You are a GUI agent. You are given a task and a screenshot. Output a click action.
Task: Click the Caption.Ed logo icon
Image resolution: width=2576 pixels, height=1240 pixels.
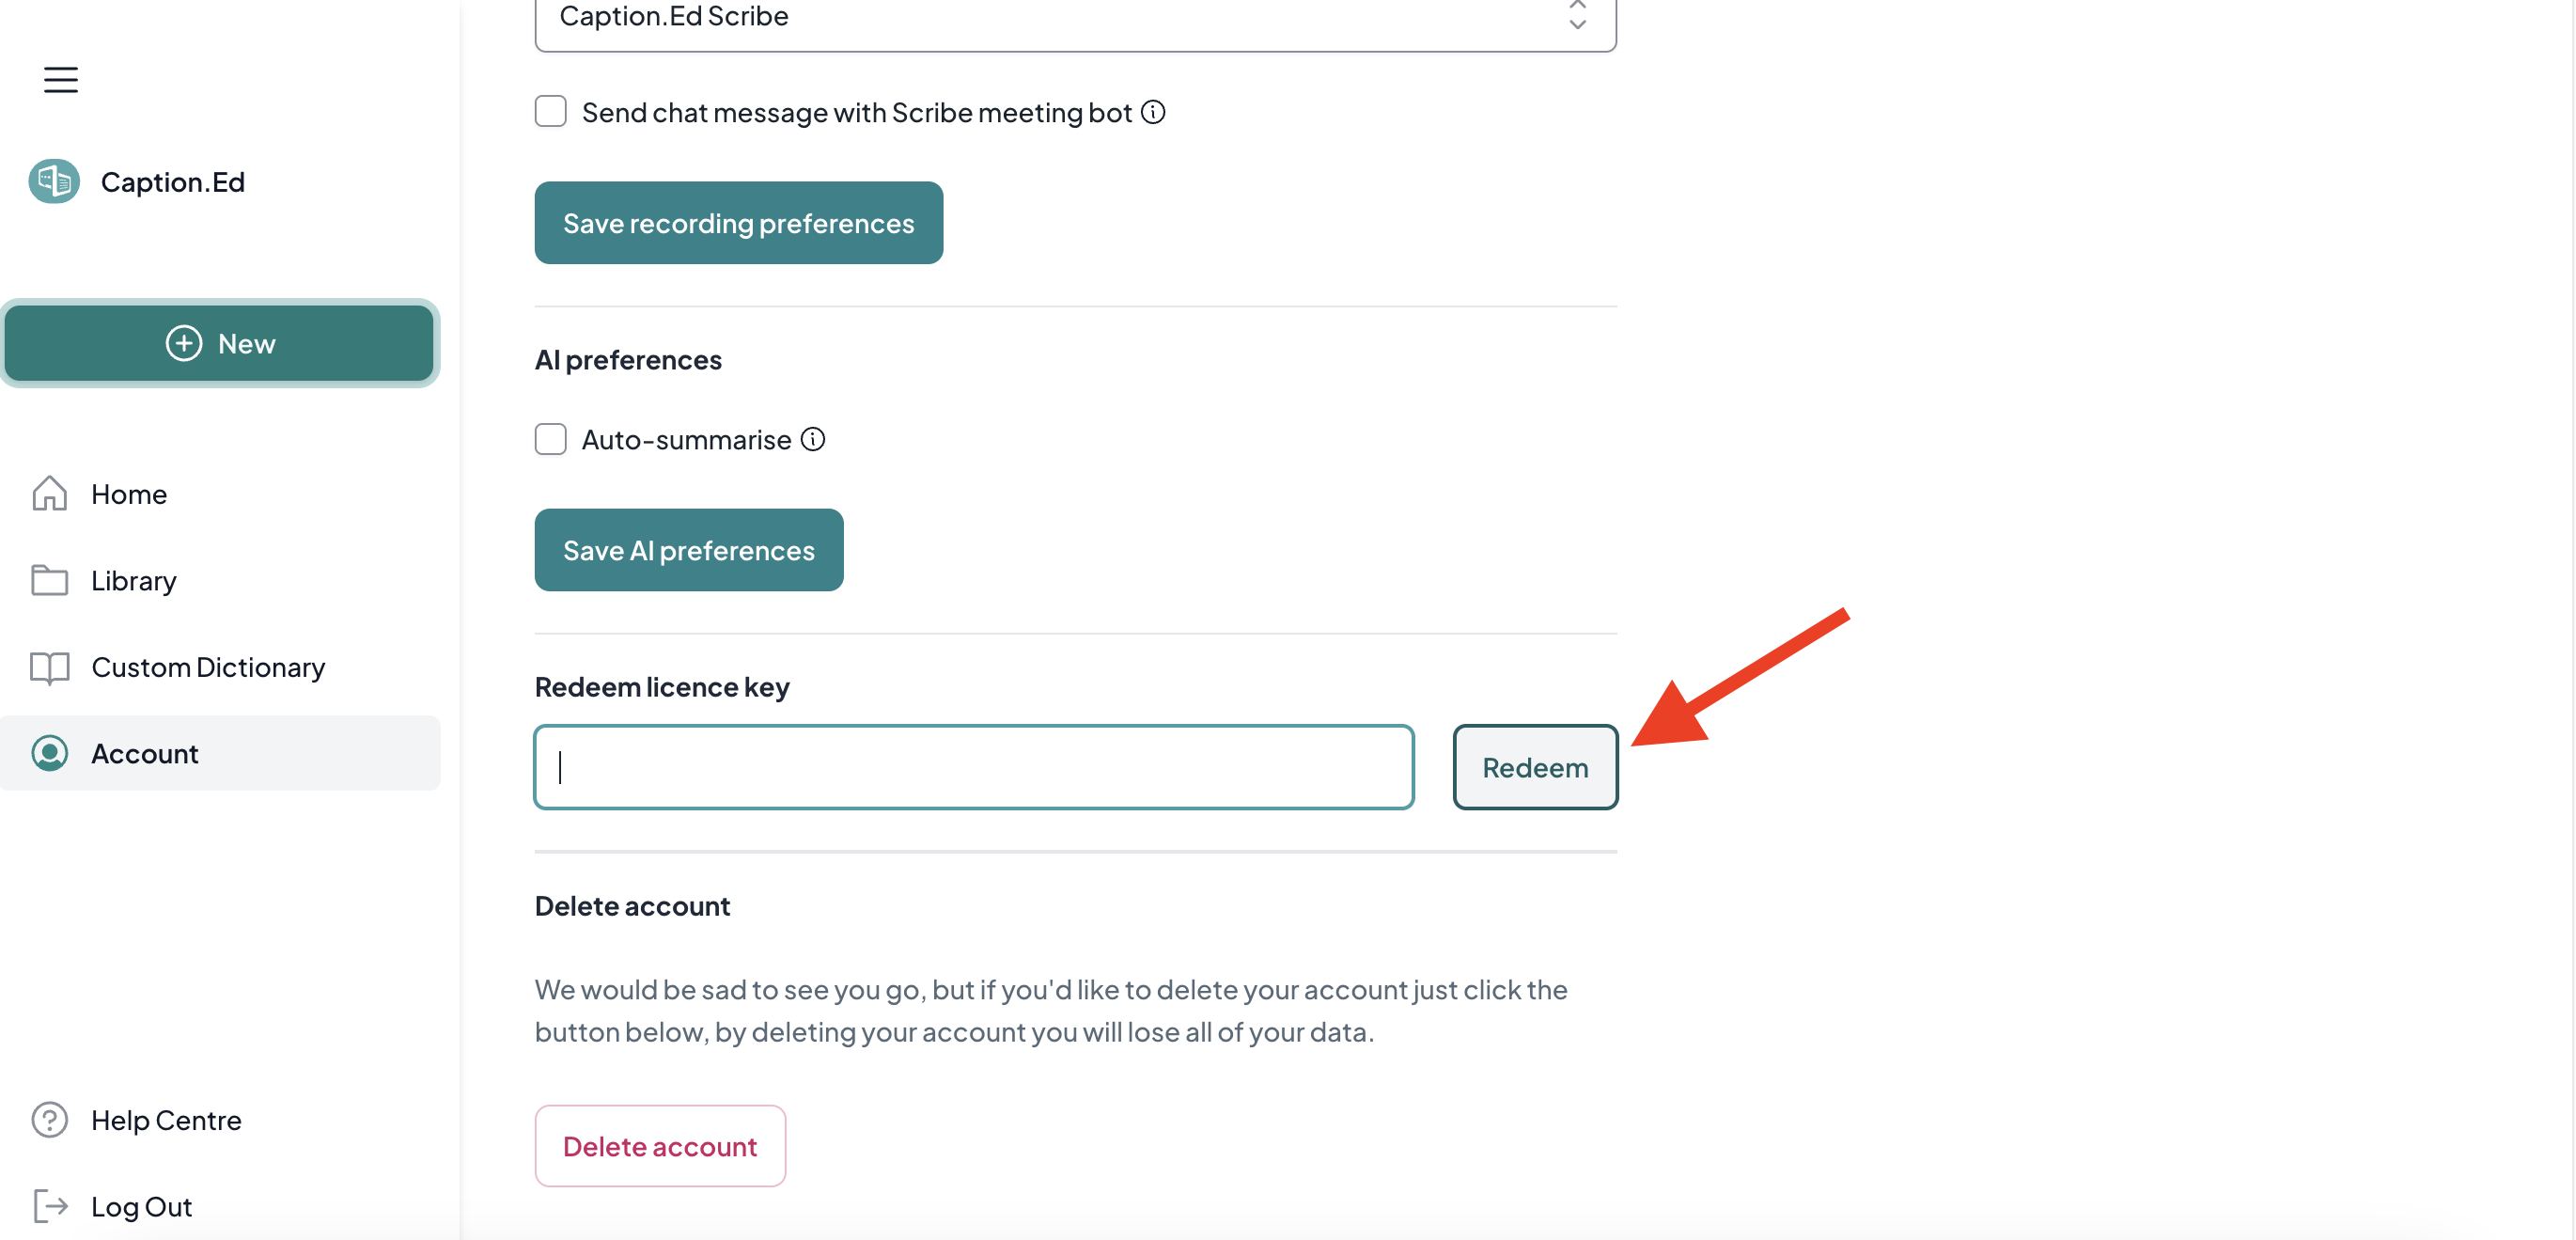(x=54, y=181)
